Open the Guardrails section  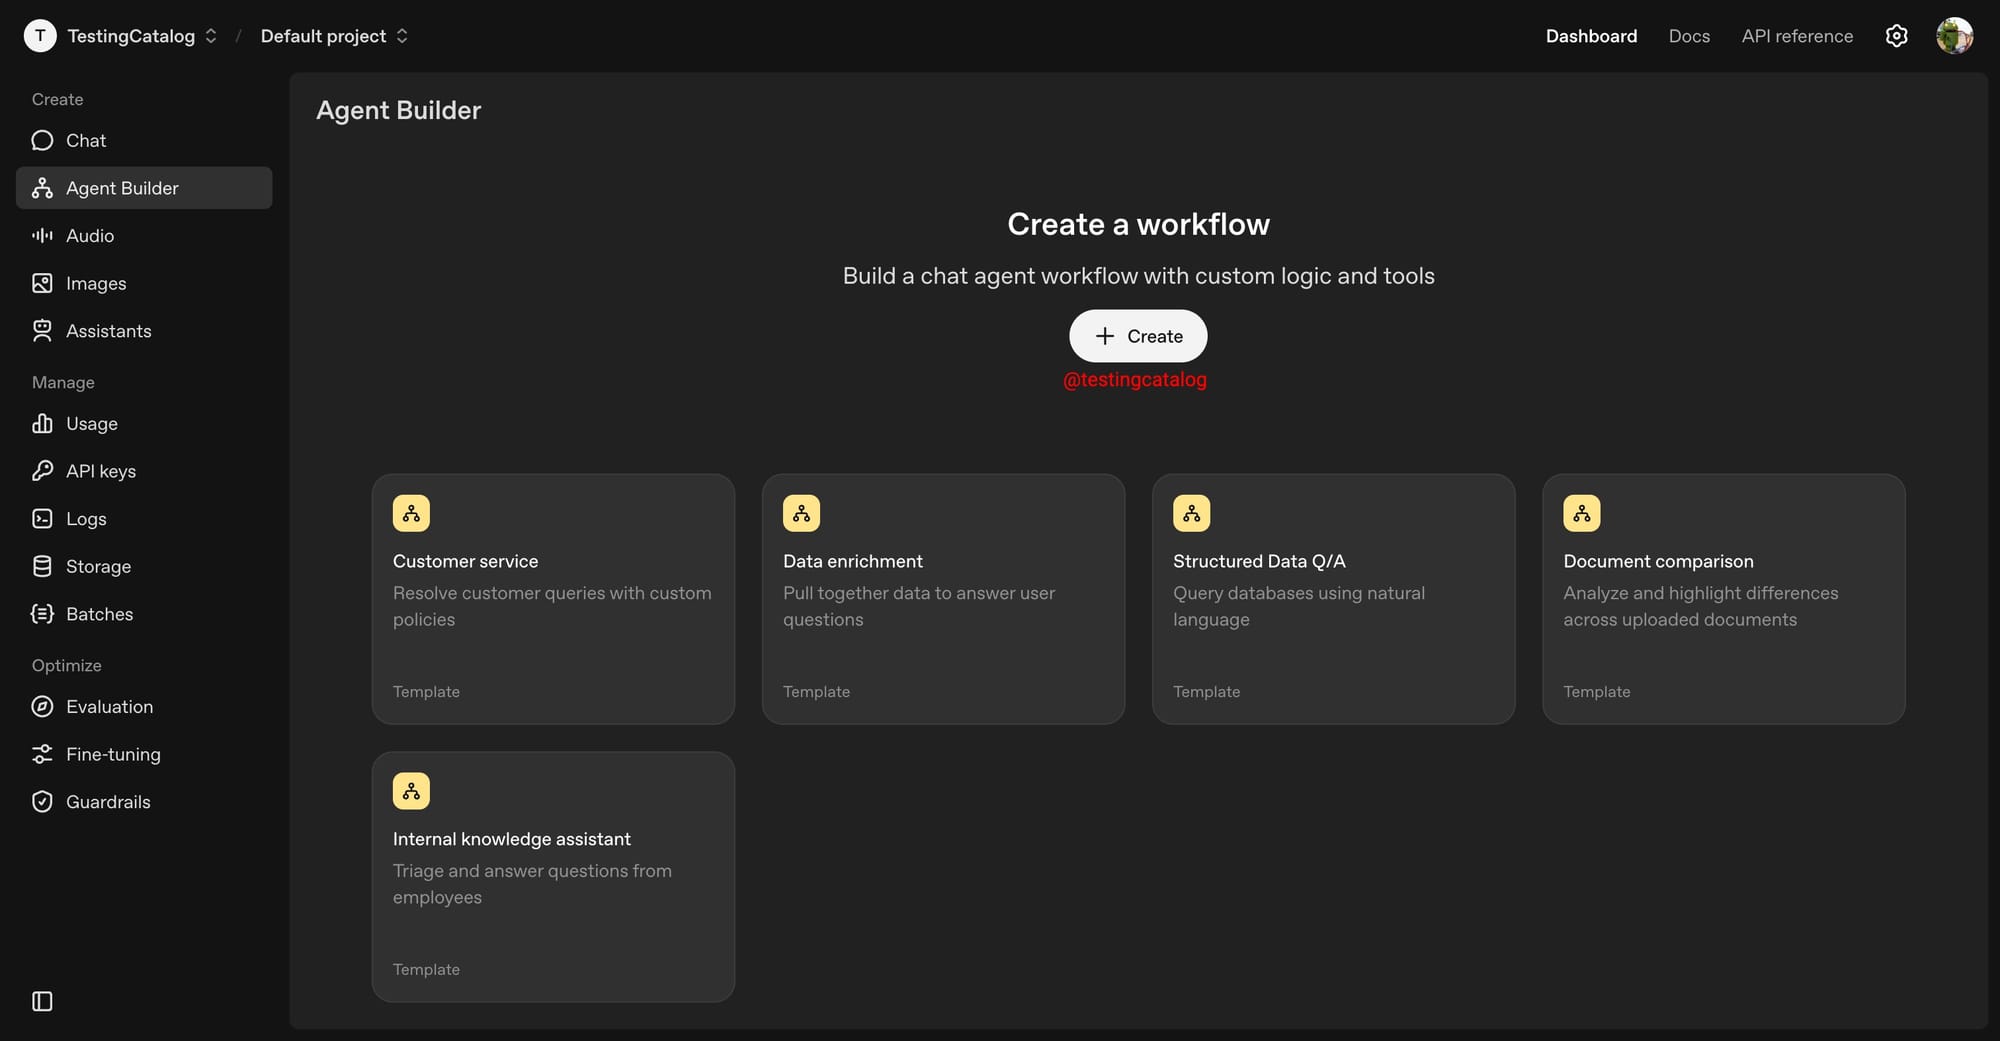point(108,801)
